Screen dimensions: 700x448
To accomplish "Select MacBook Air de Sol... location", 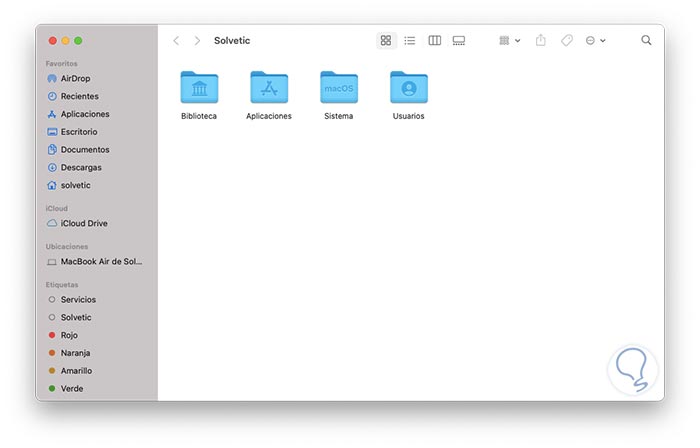I will (96, 262).
